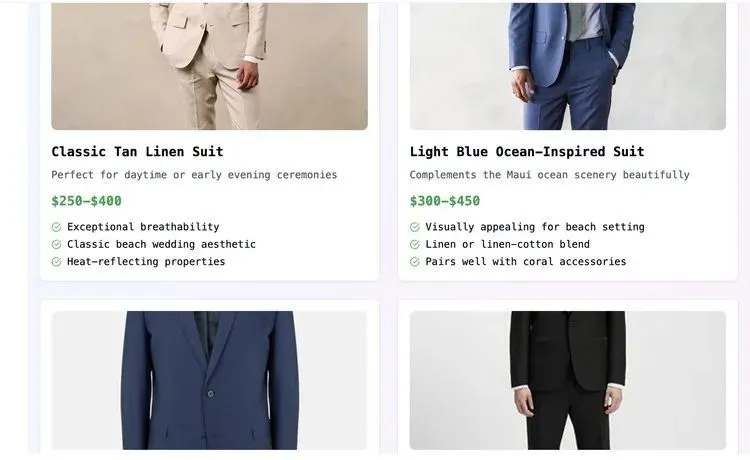
Task: Open the Classic Tan Linen Suit title
Action: (x=137, y=152)
